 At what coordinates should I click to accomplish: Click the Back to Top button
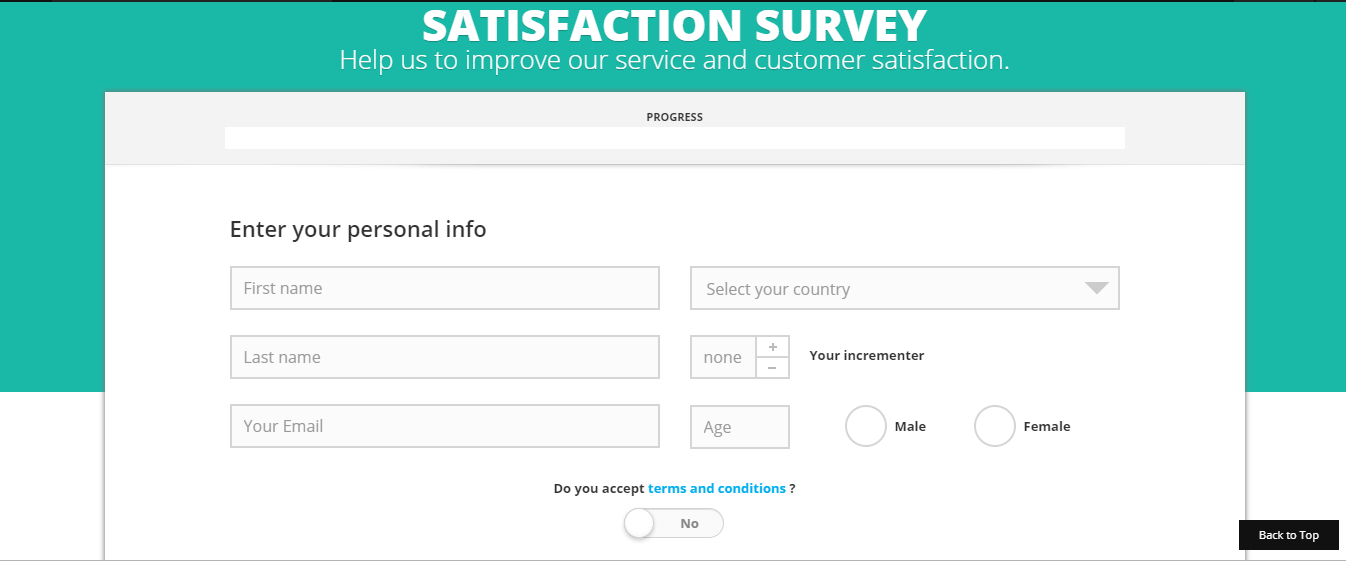[1288, 535]
